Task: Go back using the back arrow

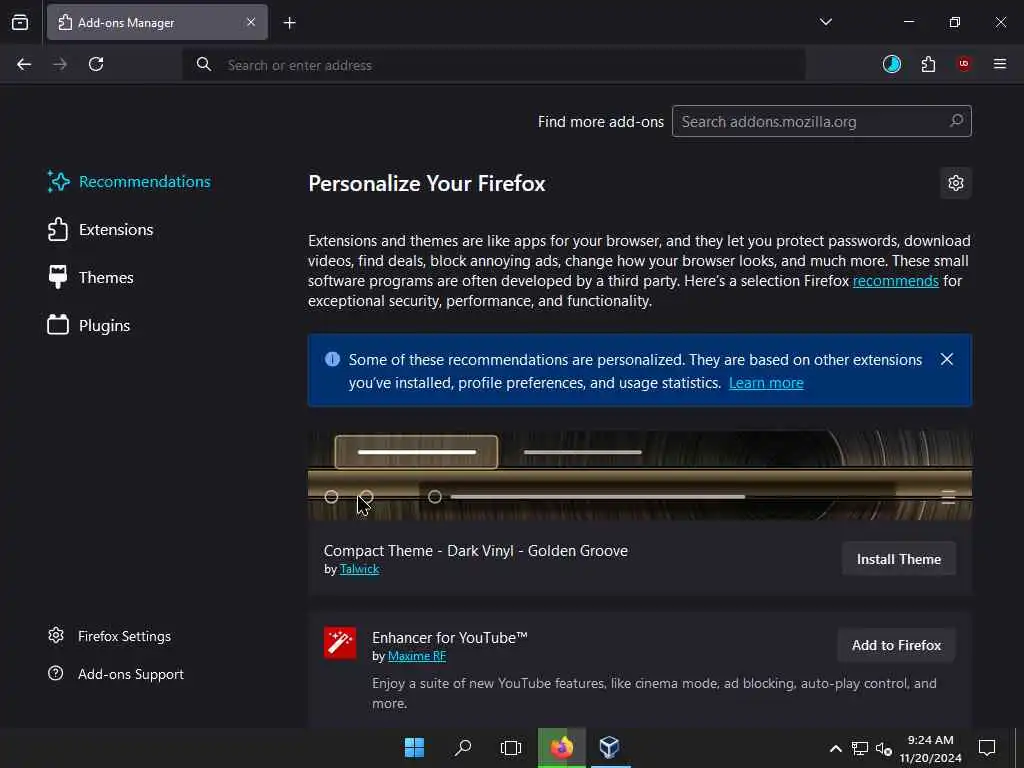Action: point(24,64)
